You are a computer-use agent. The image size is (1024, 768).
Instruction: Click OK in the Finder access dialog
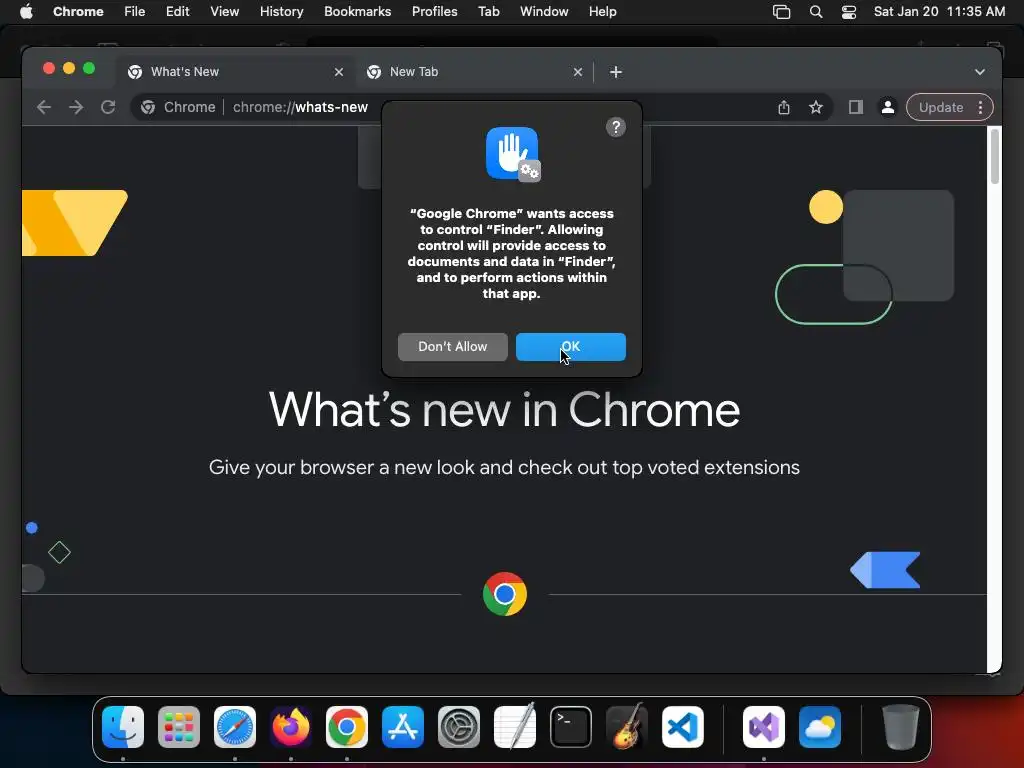pyautogui.click(x=571, y=347)
